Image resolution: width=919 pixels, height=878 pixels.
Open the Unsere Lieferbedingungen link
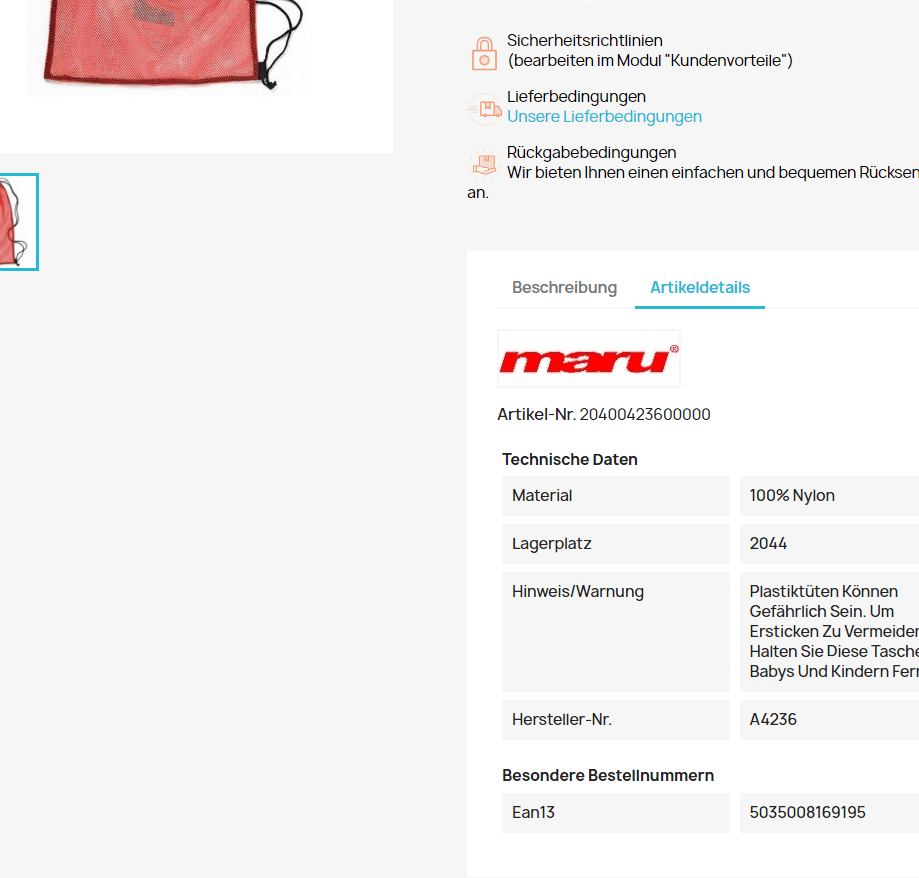(x=604, y=117)
